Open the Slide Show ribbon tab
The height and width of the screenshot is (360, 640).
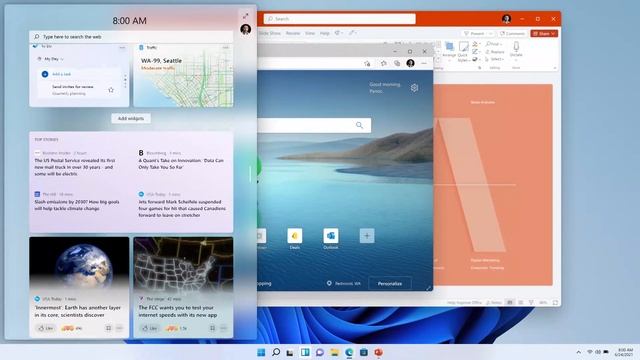point(270,33)
